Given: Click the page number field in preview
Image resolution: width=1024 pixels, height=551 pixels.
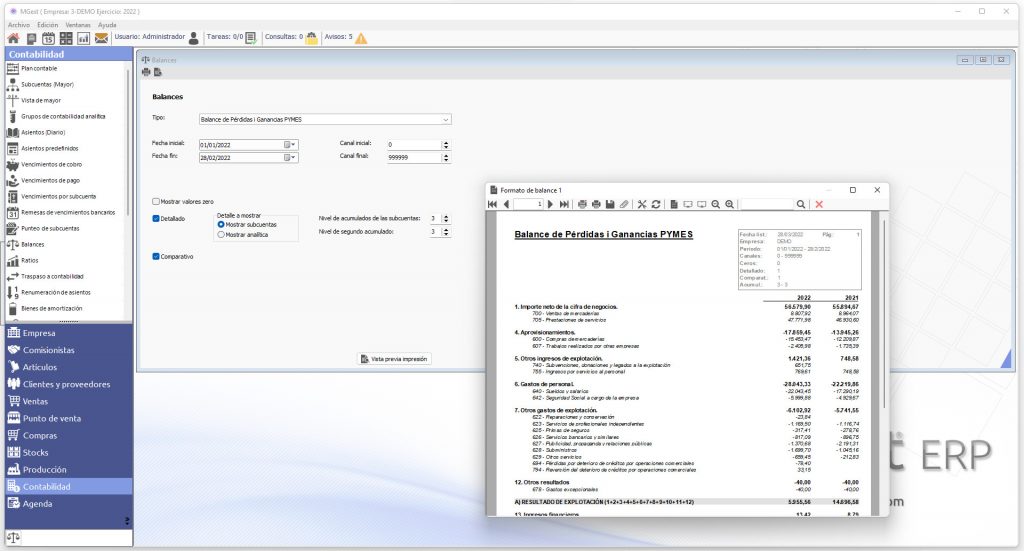Looking at the screenshot, I should coord(528,204).
